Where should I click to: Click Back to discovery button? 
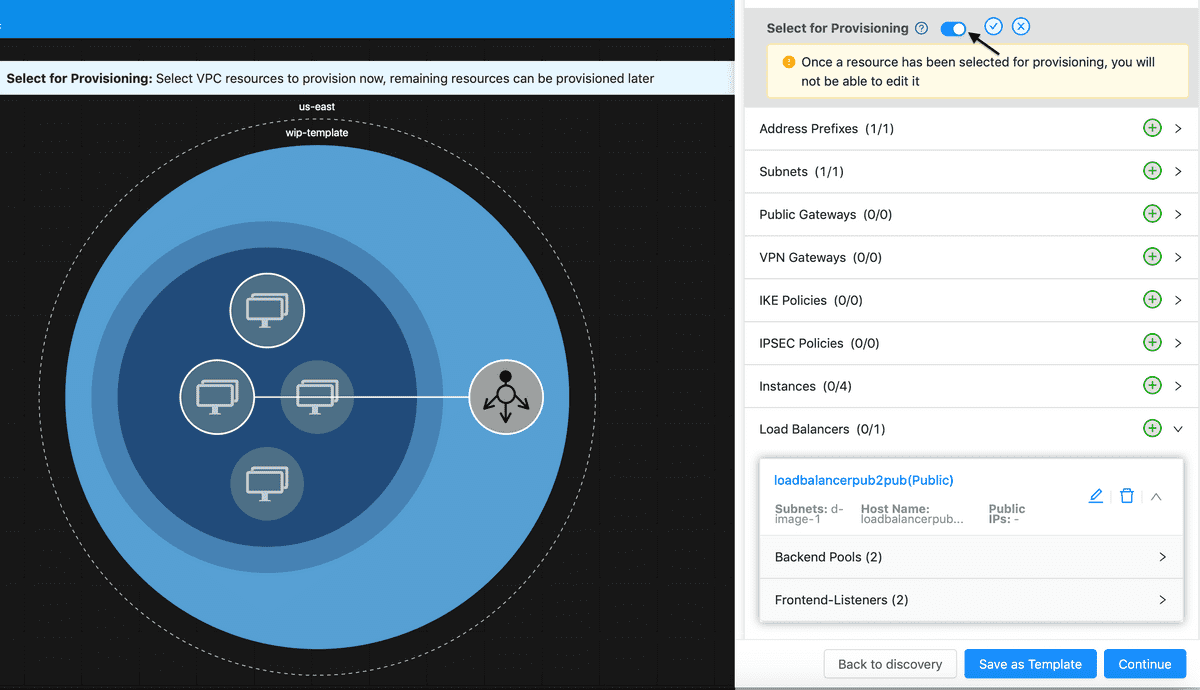coord(890,664)
